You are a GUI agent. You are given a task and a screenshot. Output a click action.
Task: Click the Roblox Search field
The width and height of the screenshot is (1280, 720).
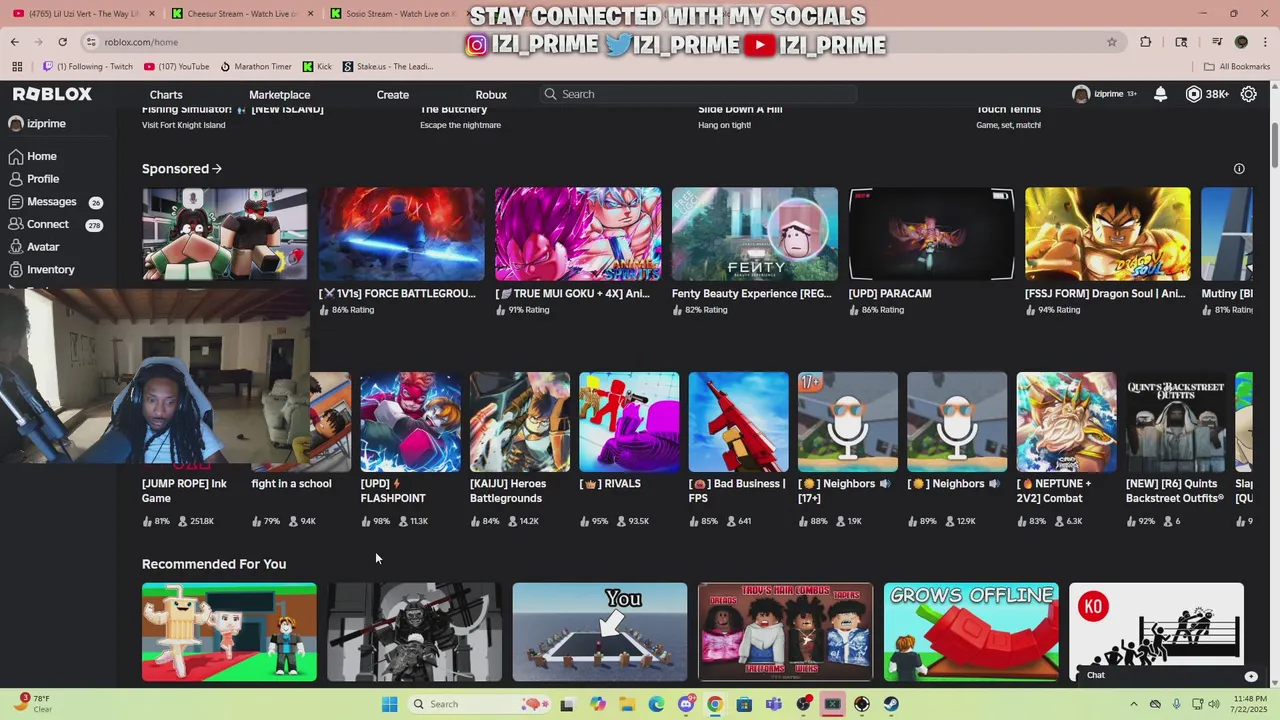pos(698,94)
